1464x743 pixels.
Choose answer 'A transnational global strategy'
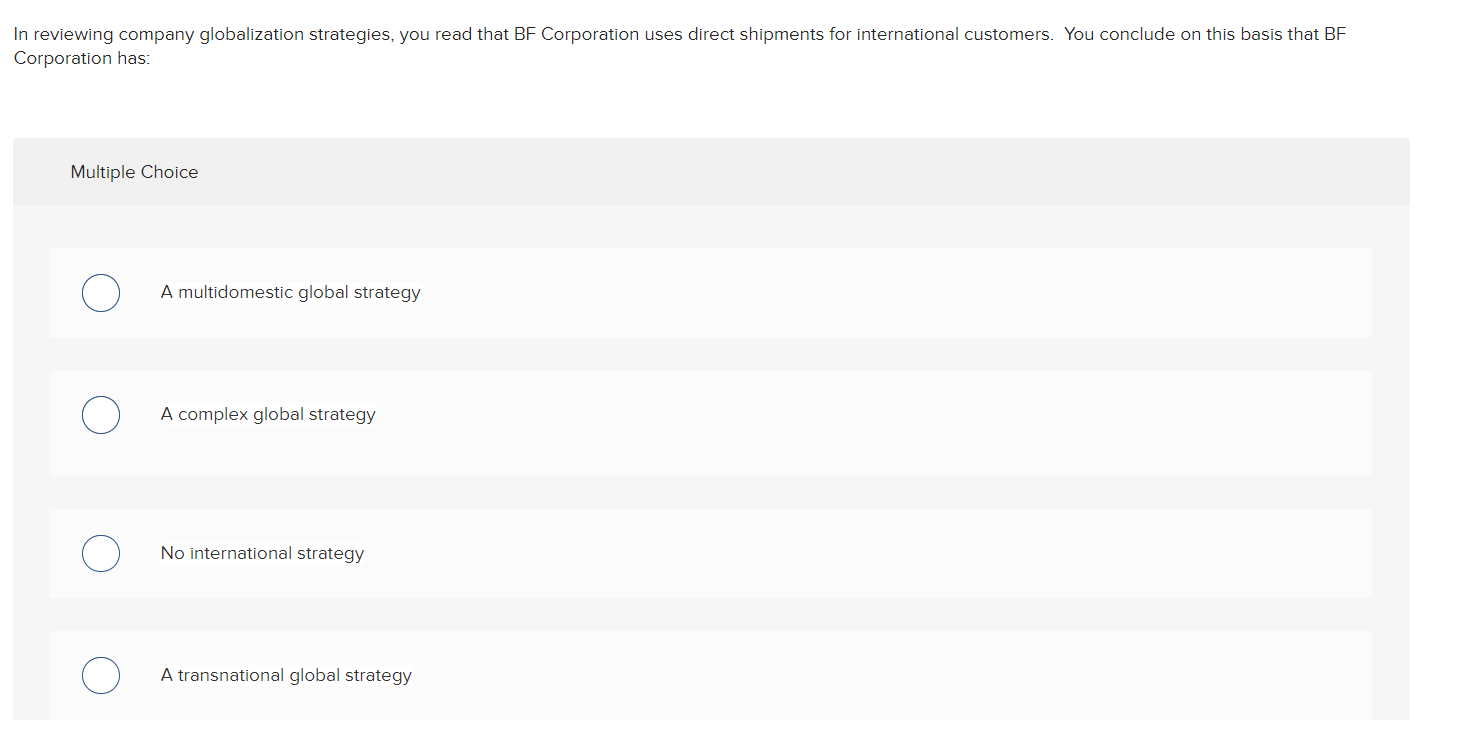pyautogui.click(x=286, y=675)
